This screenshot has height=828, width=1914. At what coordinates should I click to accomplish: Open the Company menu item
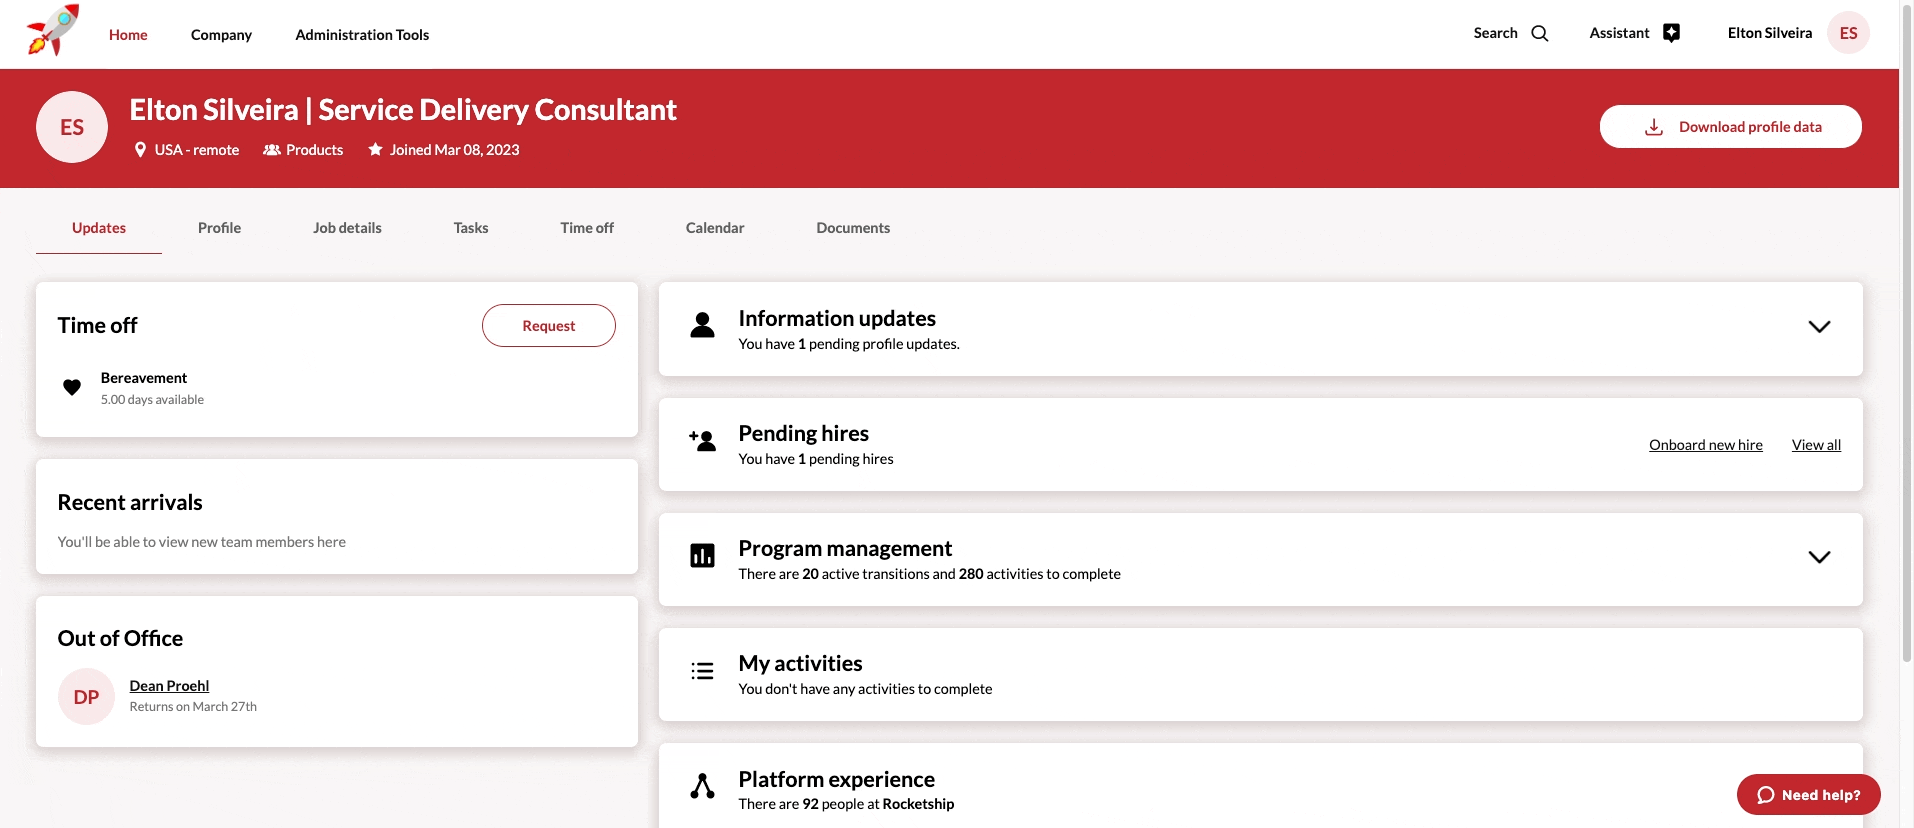[x=221, y=35]
